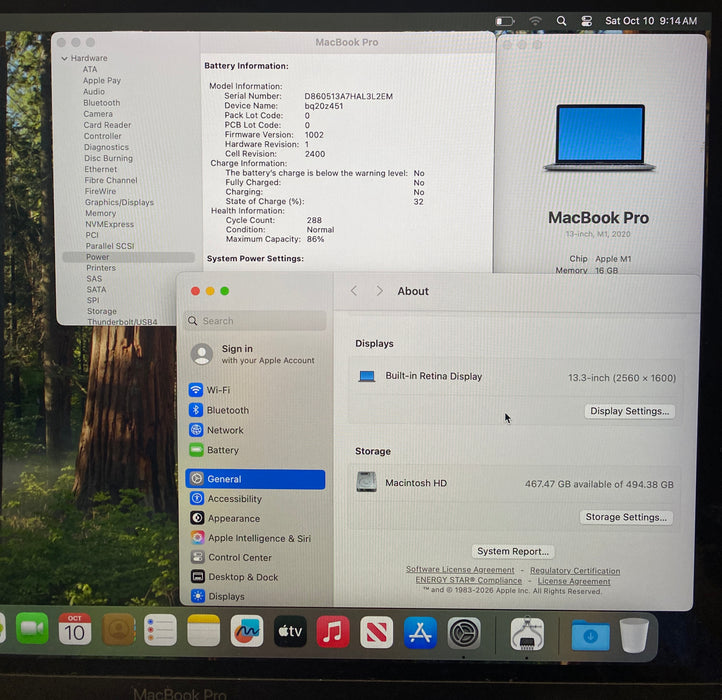Select Disc Burning in the Hardware list
Viewport: 722px width, 700px height.
click(108, 158)
